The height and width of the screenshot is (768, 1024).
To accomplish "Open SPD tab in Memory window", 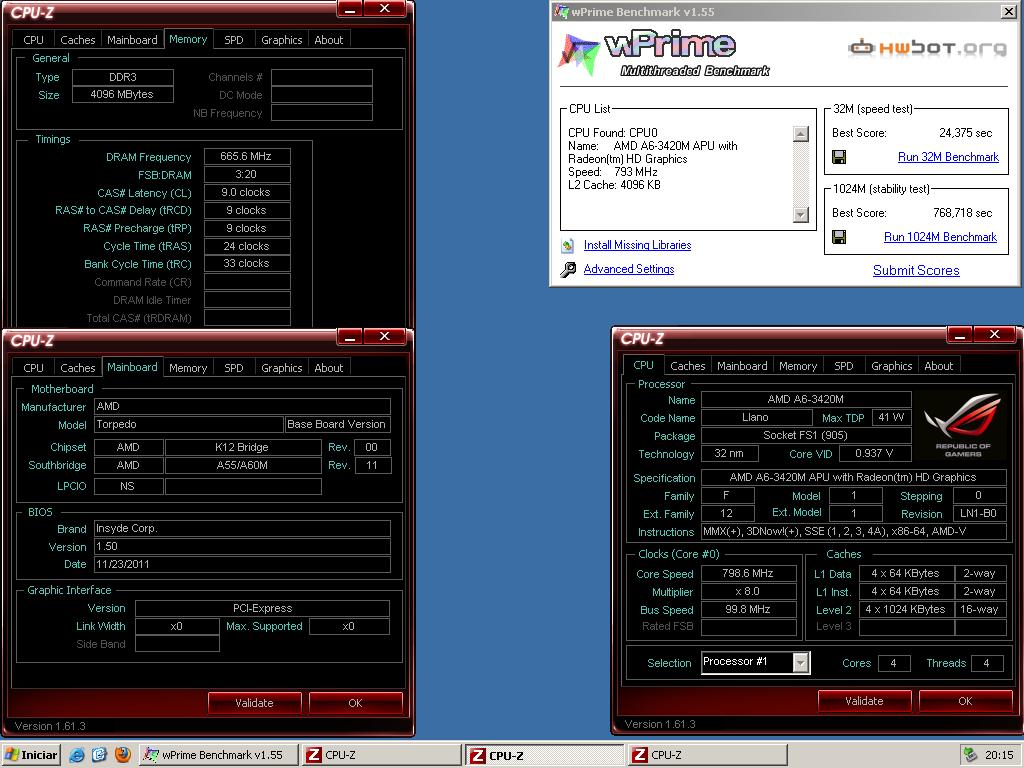I will (x=234, y=40).
